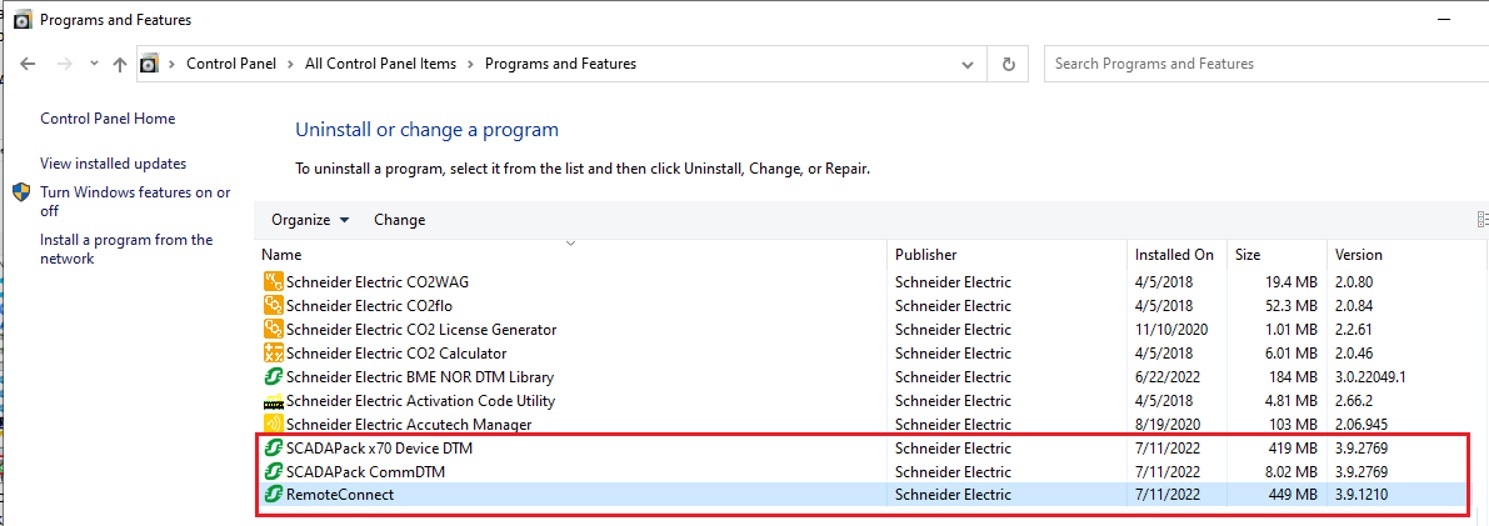The width and height of the screenshot is (1489, 526).
Task: Click the Up one level arrow
Action: (120, 64)
